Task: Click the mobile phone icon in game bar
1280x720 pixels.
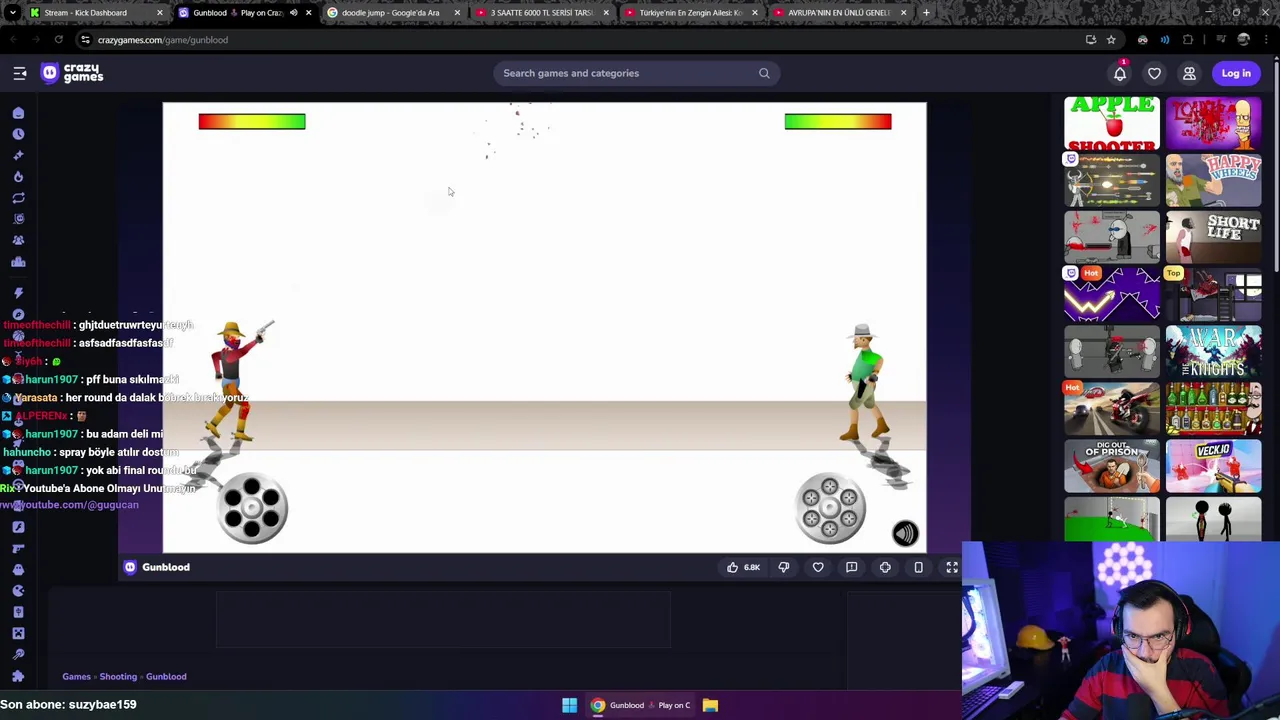Action: 918,567
